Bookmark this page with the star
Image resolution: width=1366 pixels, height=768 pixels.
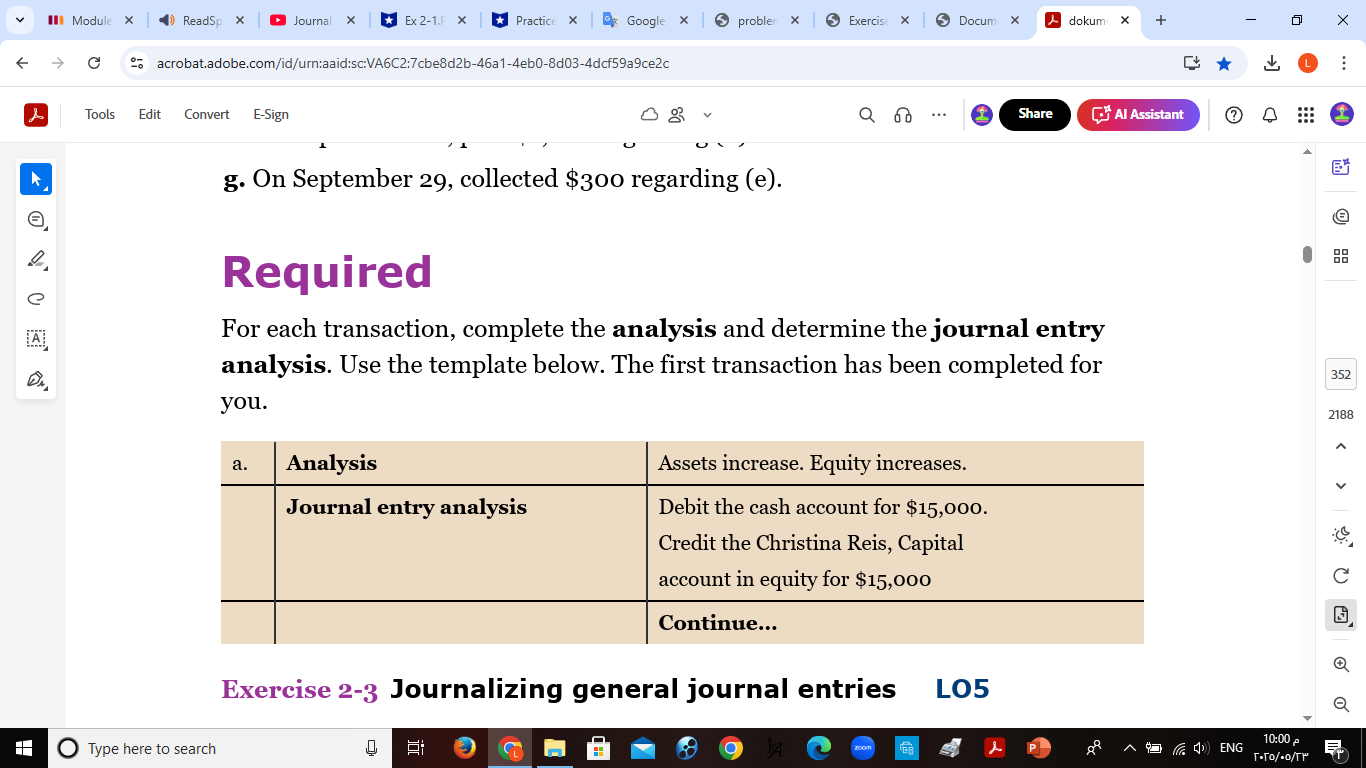click(1224, 63)
